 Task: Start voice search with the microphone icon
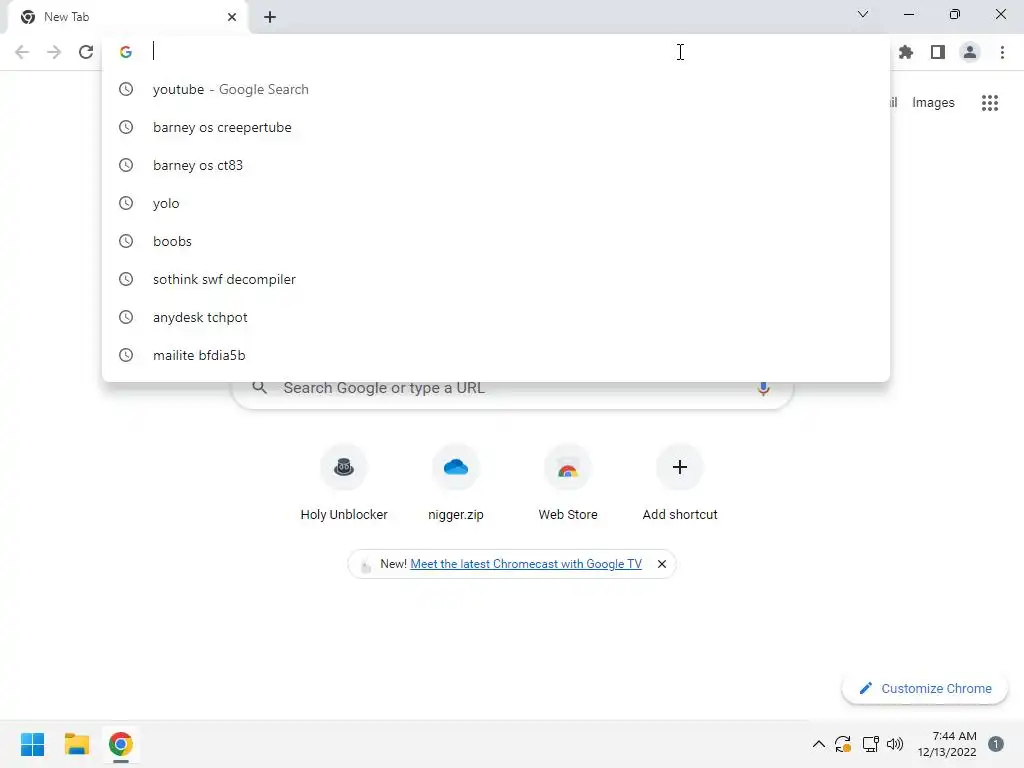coord(763,389)
